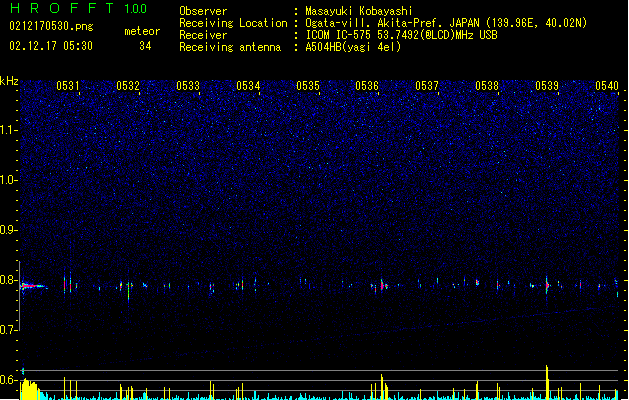This screenshot has height=400, width=629.
Task: Click the 0538 time marker
Action: coord(487,86)
